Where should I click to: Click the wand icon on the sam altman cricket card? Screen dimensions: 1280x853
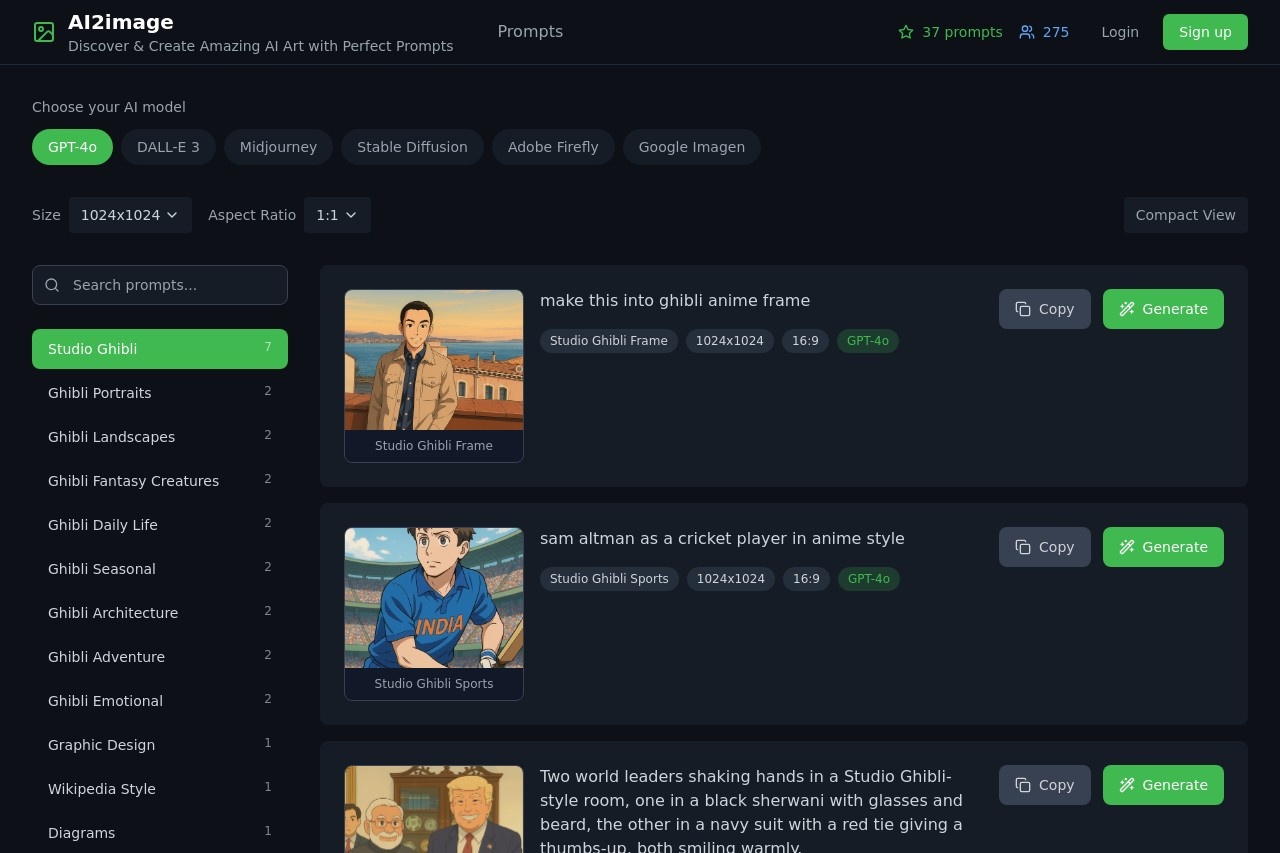click(1127, 547)
